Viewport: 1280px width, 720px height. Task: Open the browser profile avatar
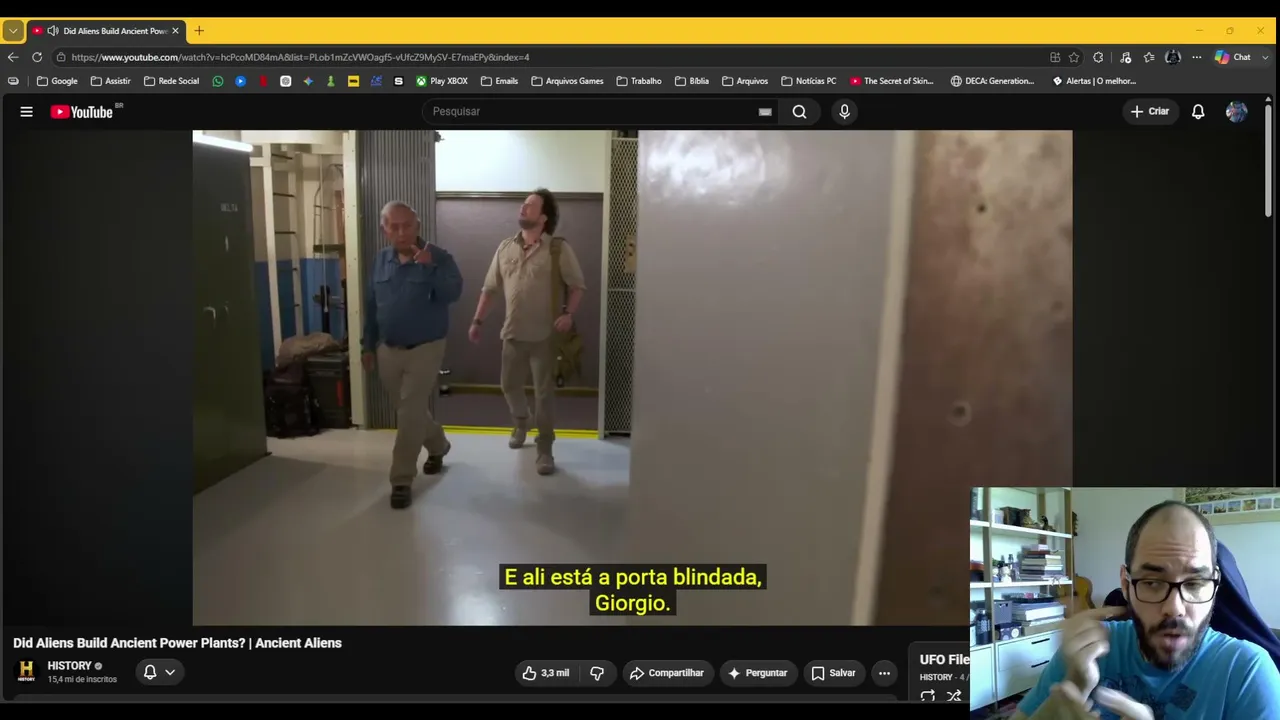click(x=1173, y=57)
